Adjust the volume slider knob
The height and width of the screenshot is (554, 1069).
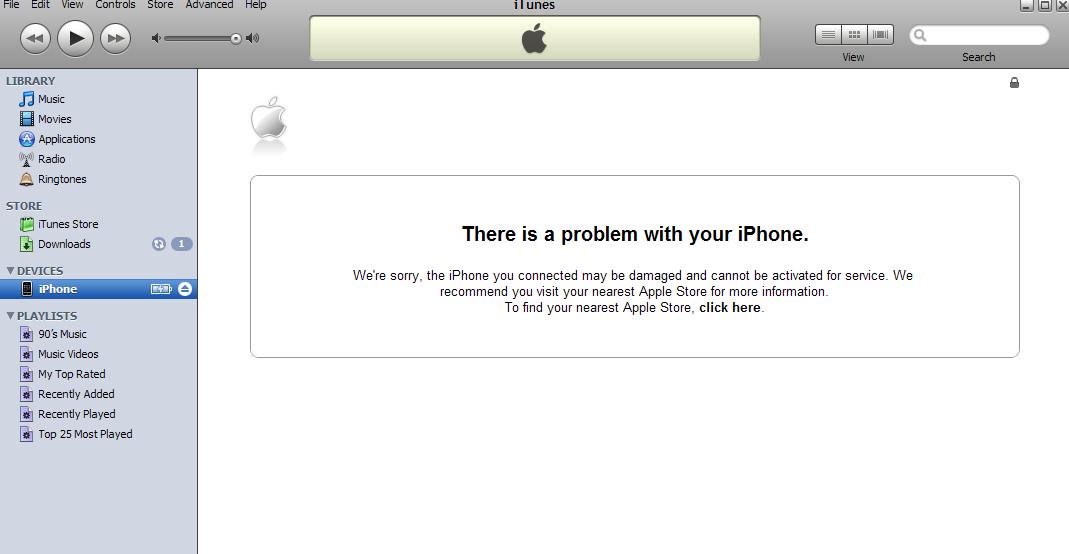(x=236, y=38)
